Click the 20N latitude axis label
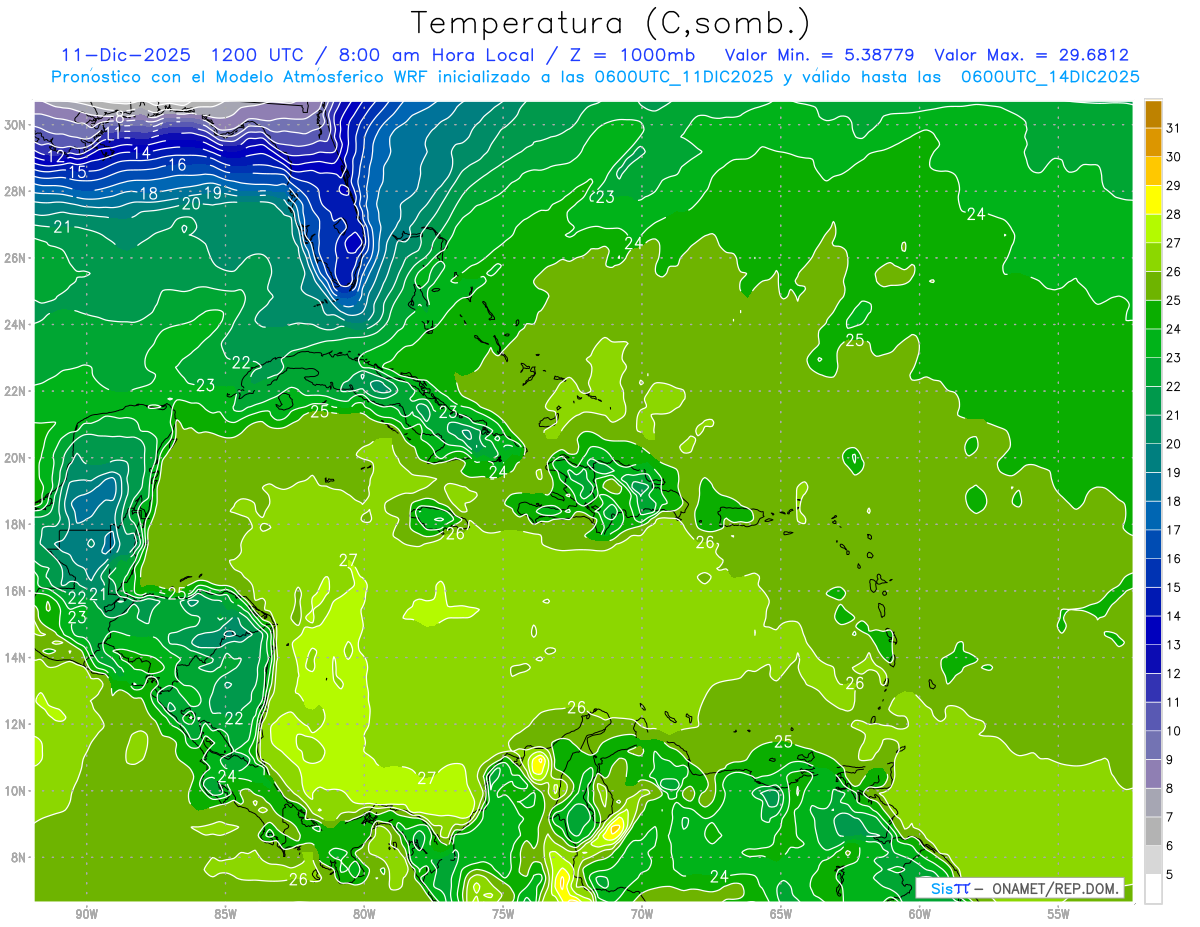1200x927 pixels. (16, 457)
